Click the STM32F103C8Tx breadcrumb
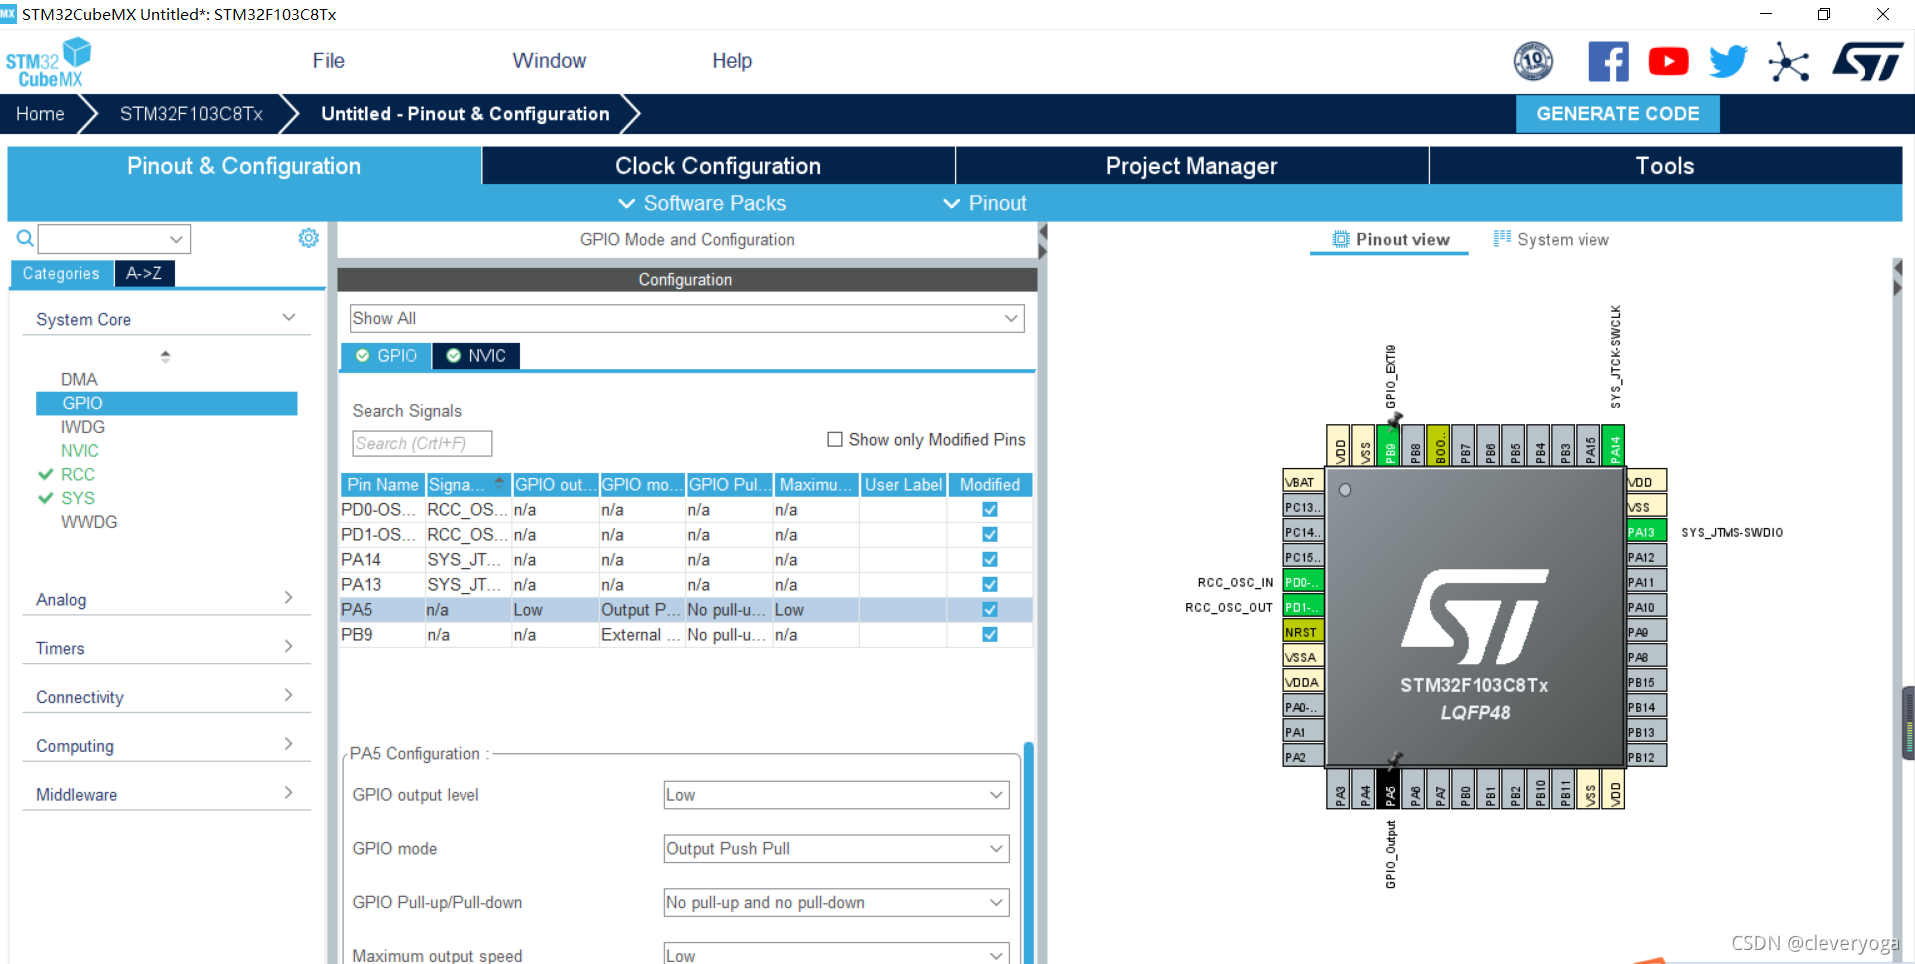Viewport: 1915px width, 964px height. [191, 114]
